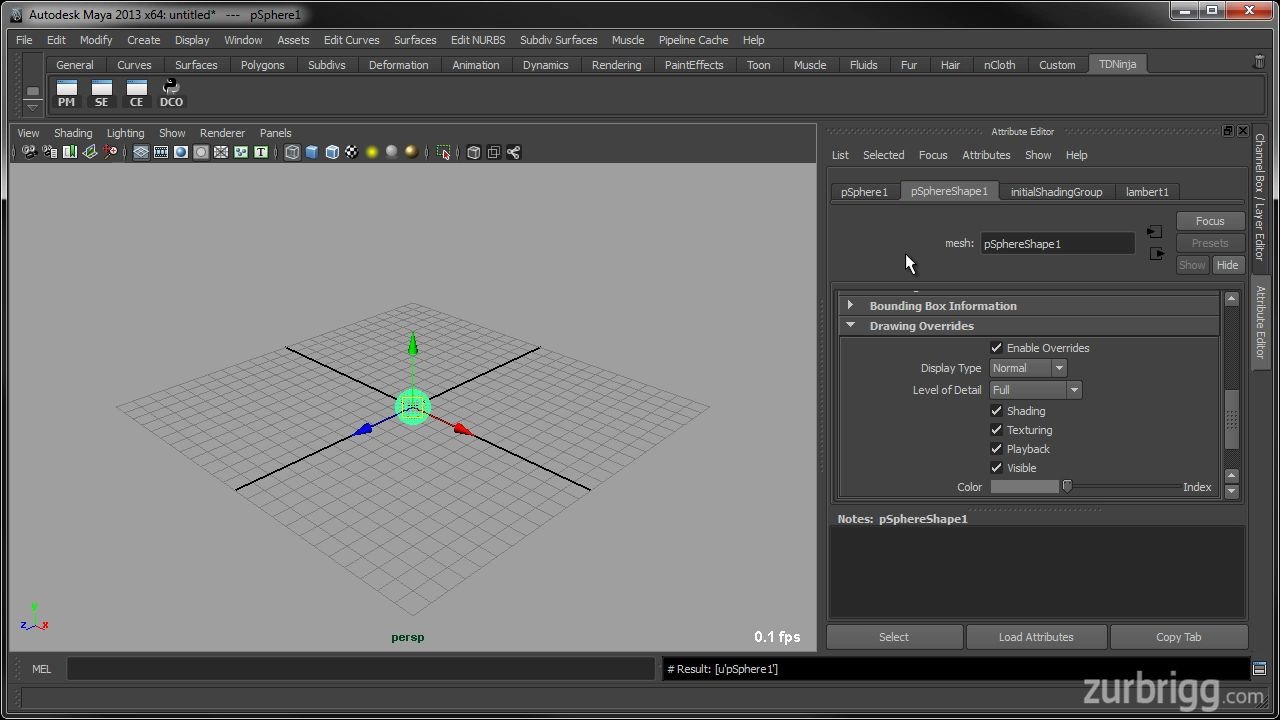Uncheck the Enable Overrides checkbox
1280x720 pixels.
click(996, 348)
